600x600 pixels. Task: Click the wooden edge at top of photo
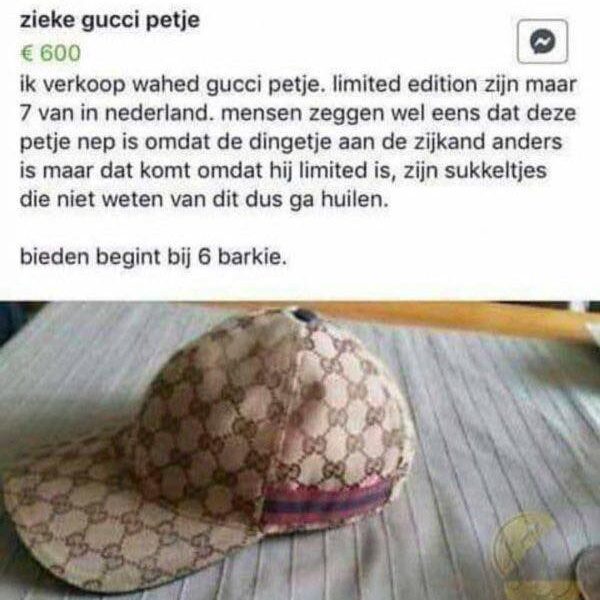pyautogui.click(x=440, y=318)
